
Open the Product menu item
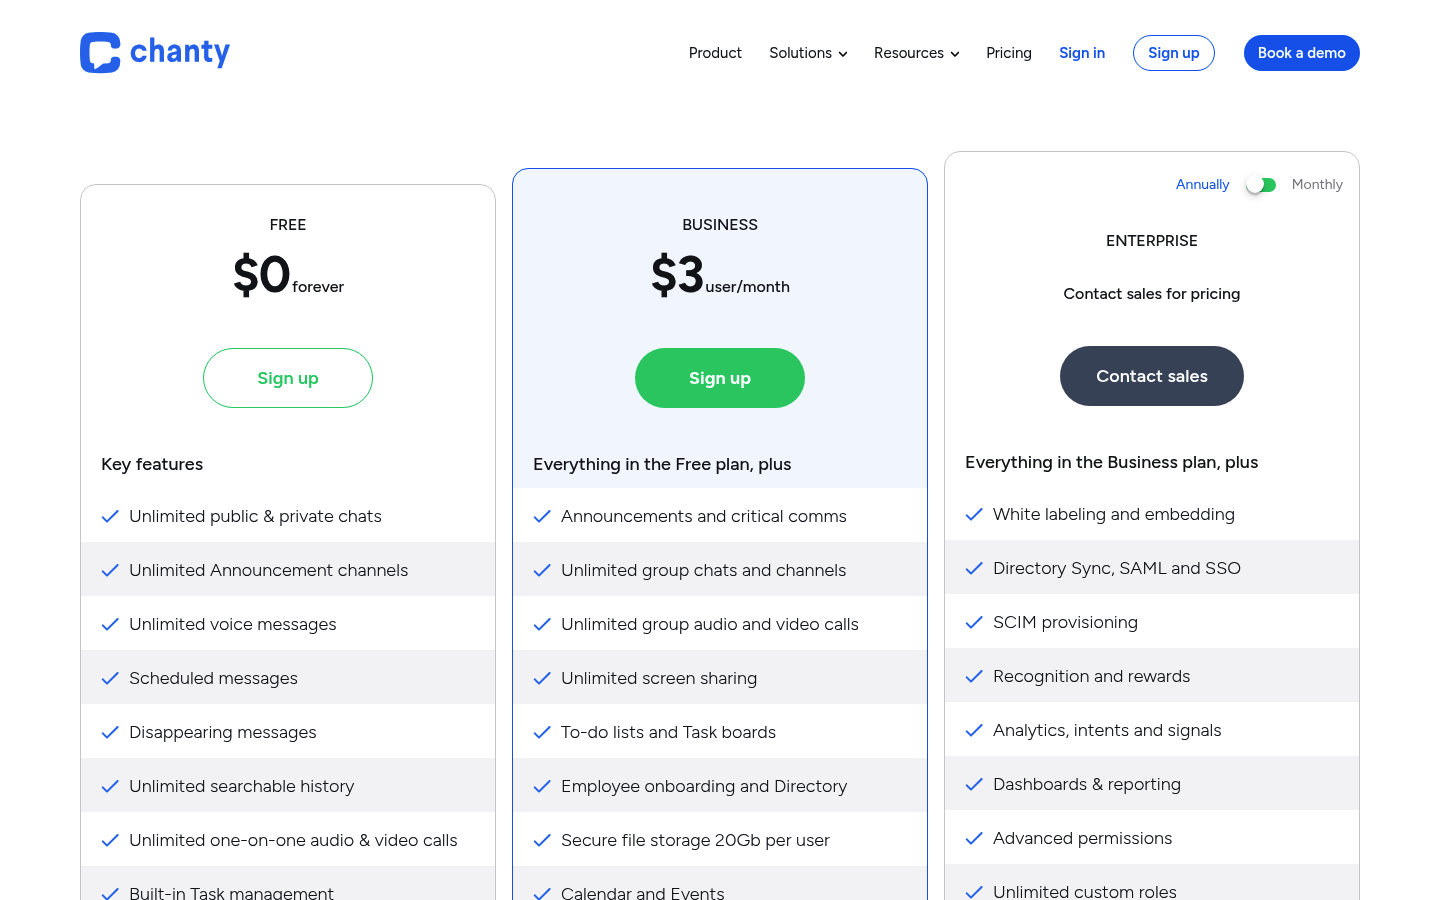pos(715,53)
